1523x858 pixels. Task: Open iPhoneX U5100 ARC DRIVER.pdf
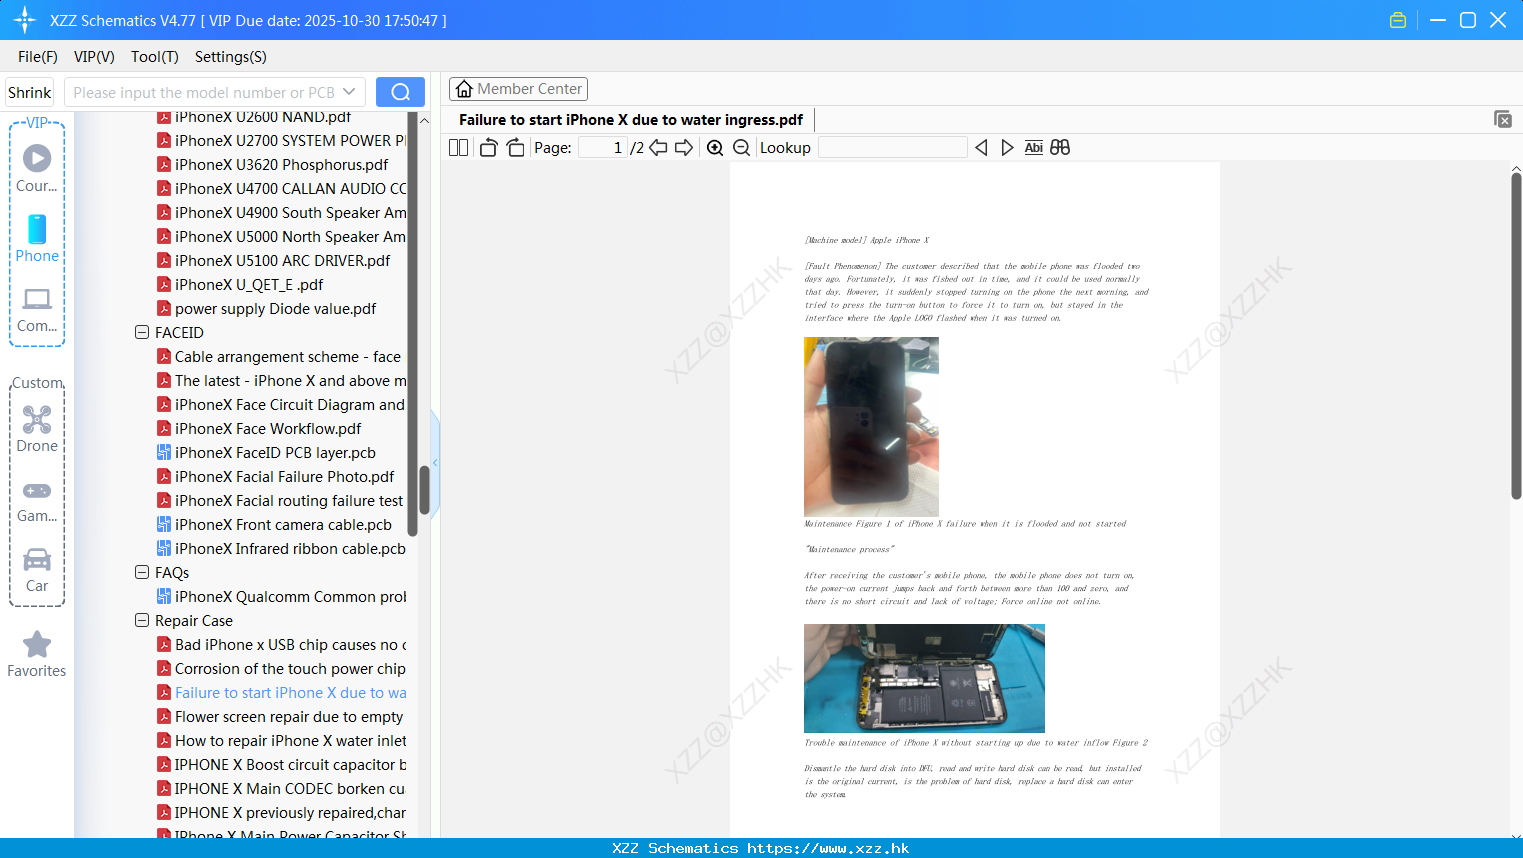(282, 260)
